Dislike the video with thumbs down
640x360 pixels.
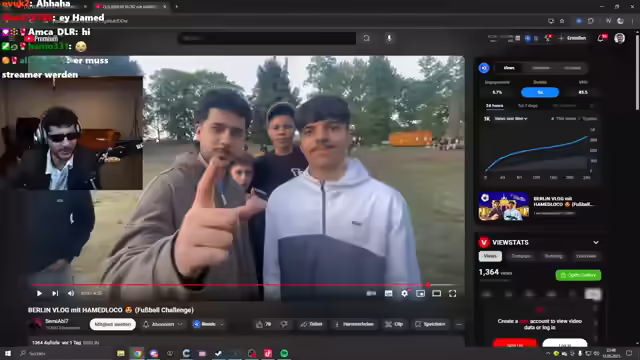[x=284, y=324]
